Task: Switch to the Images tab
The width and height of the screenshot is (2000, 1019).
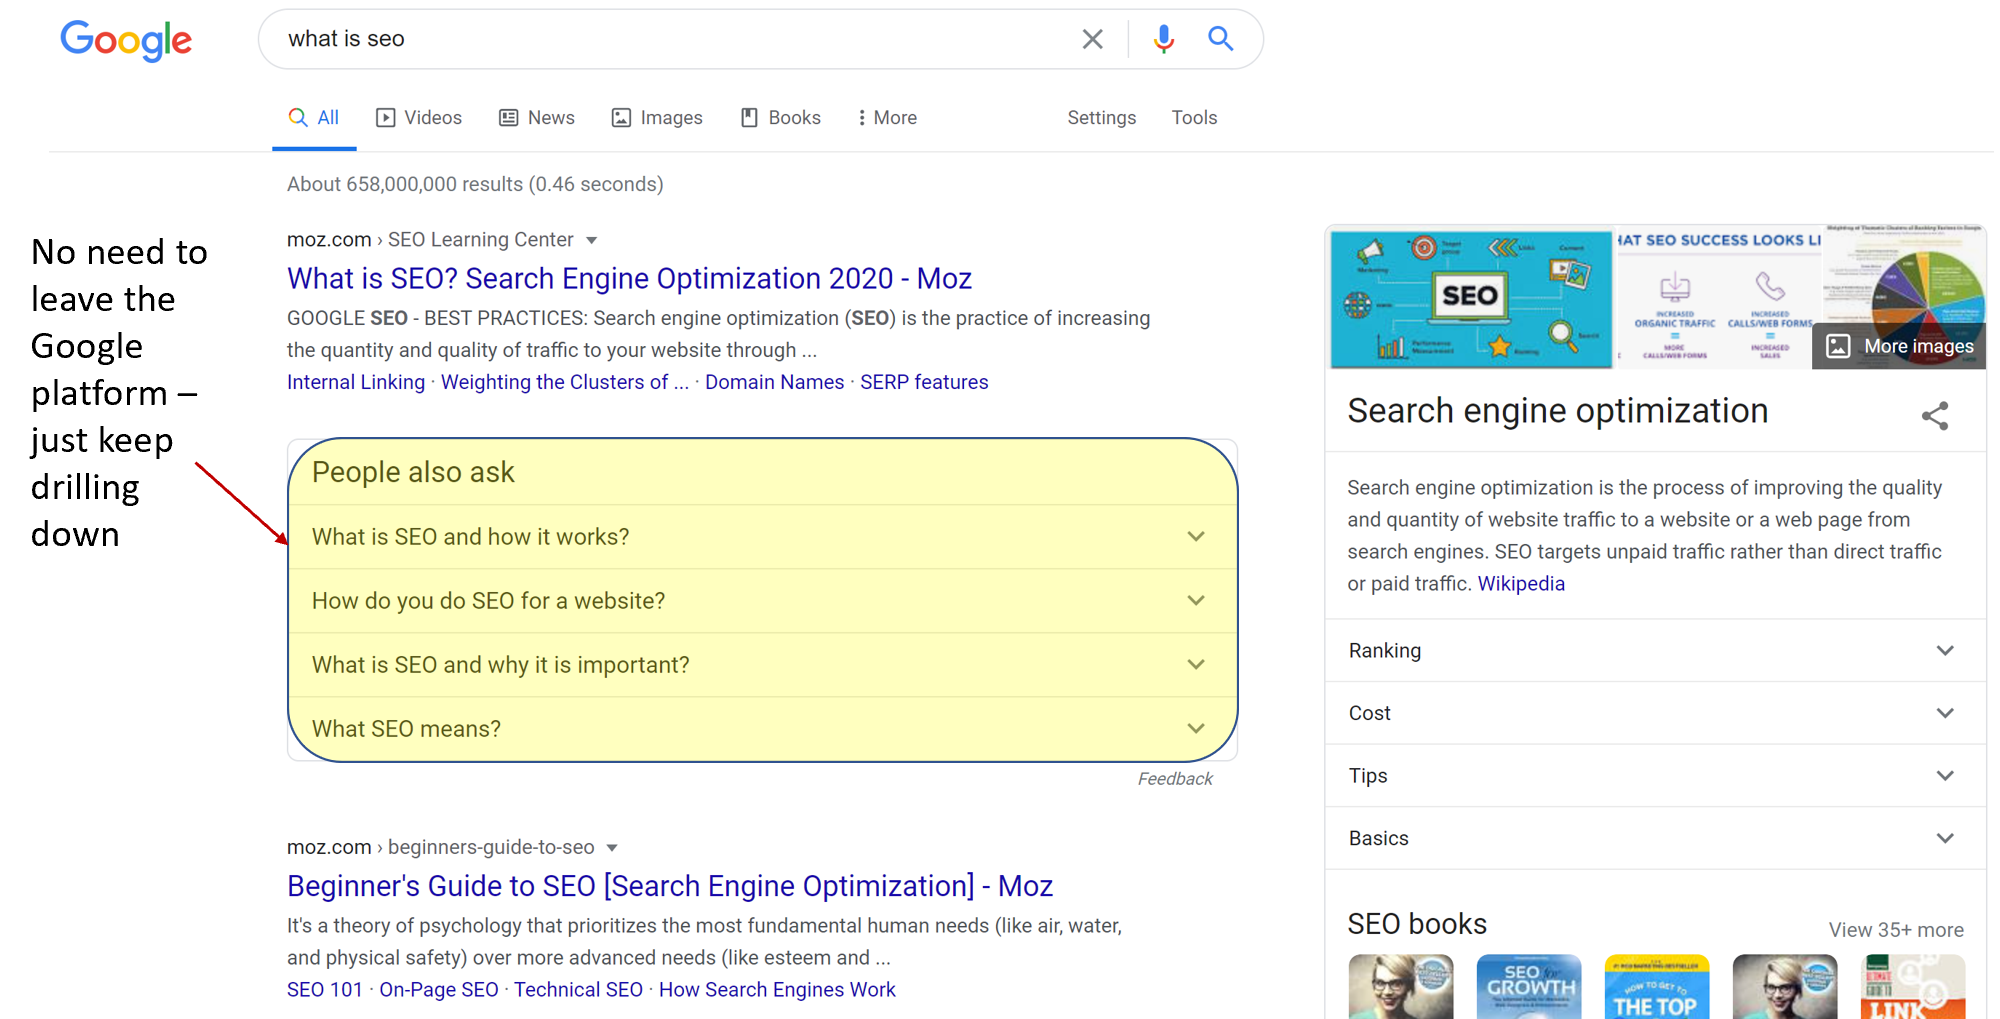Action: point(657,118)
